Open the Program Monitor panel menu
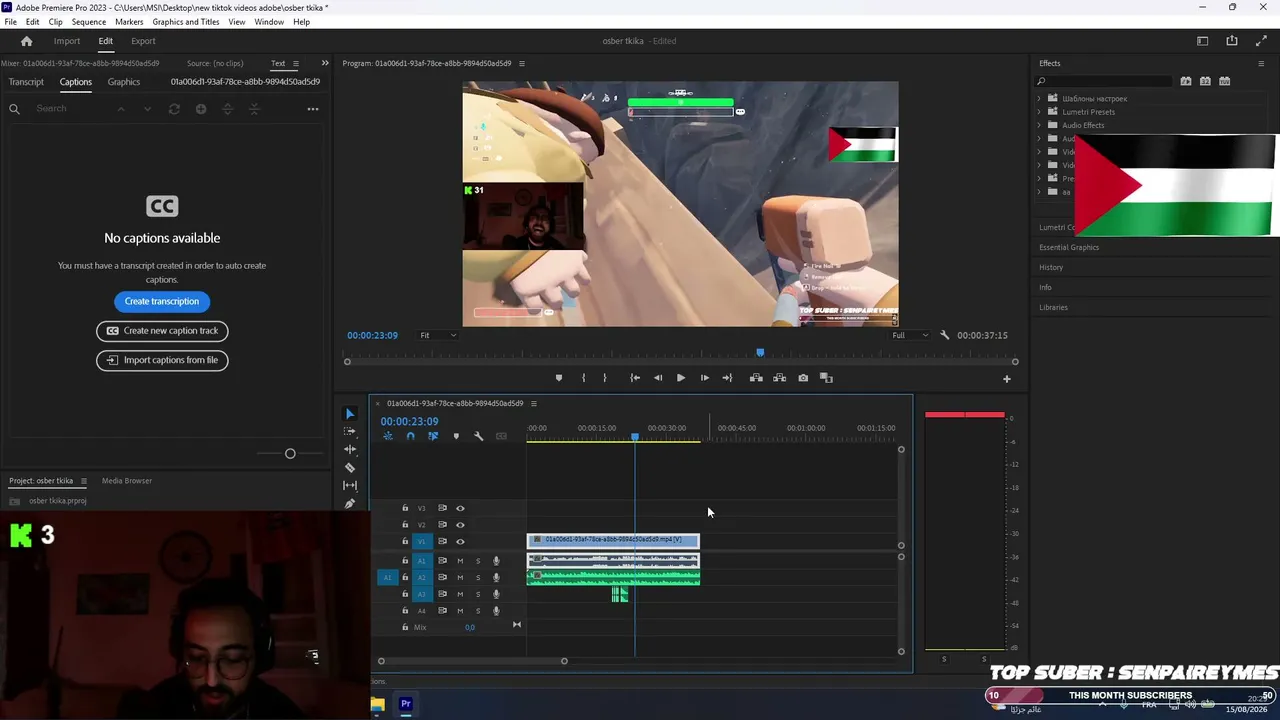 coord(521,64)
